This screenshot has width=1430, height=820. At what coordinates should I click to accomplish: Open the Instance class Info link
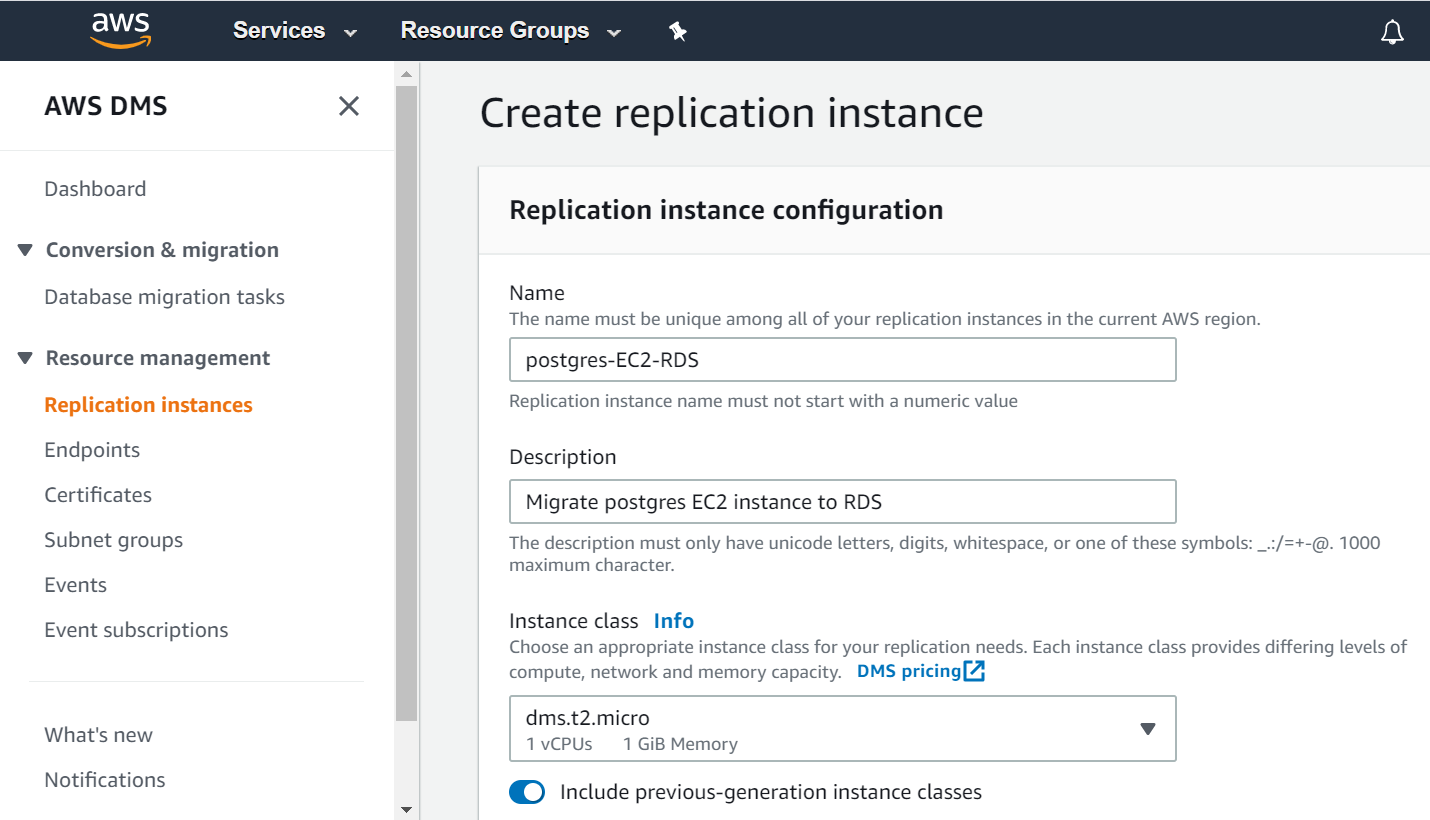tap(673, 621)
